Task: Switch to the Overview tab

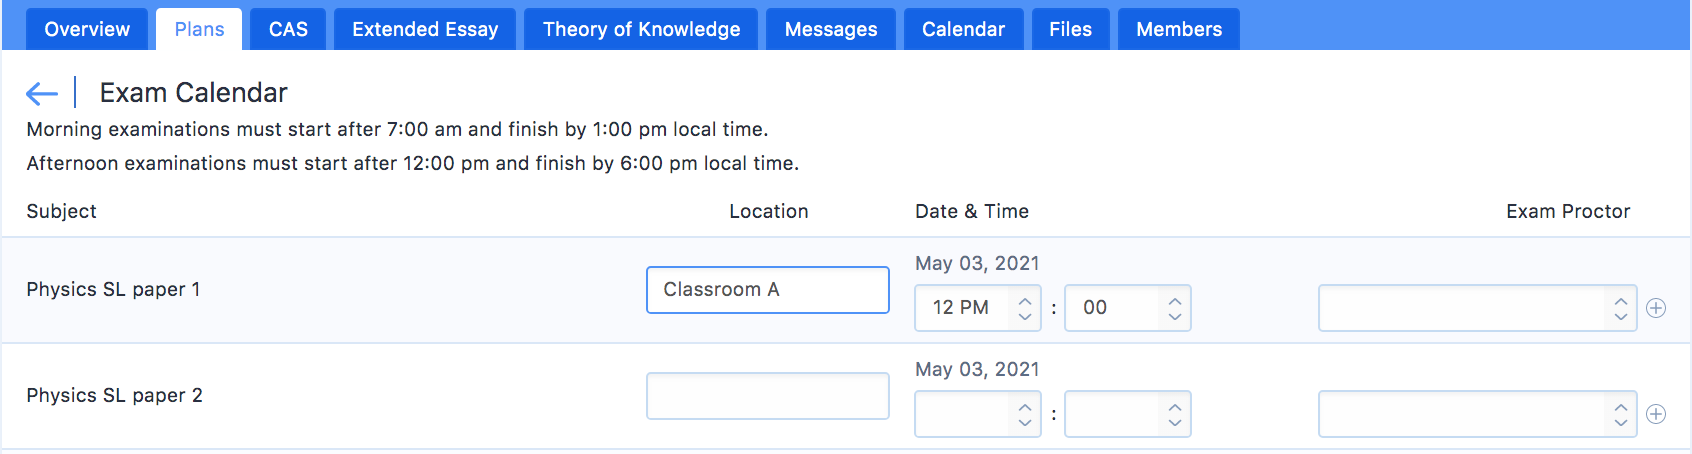Action: pyautogui.click(x=87, y=29)
